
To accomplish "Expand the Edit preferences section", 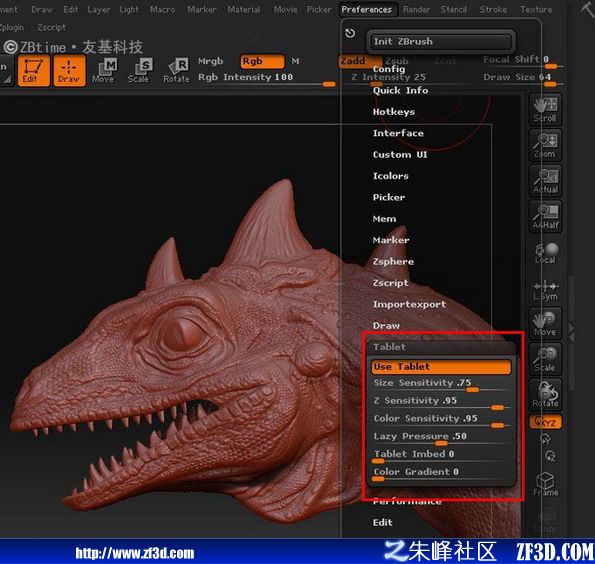I will coord(382,523).
